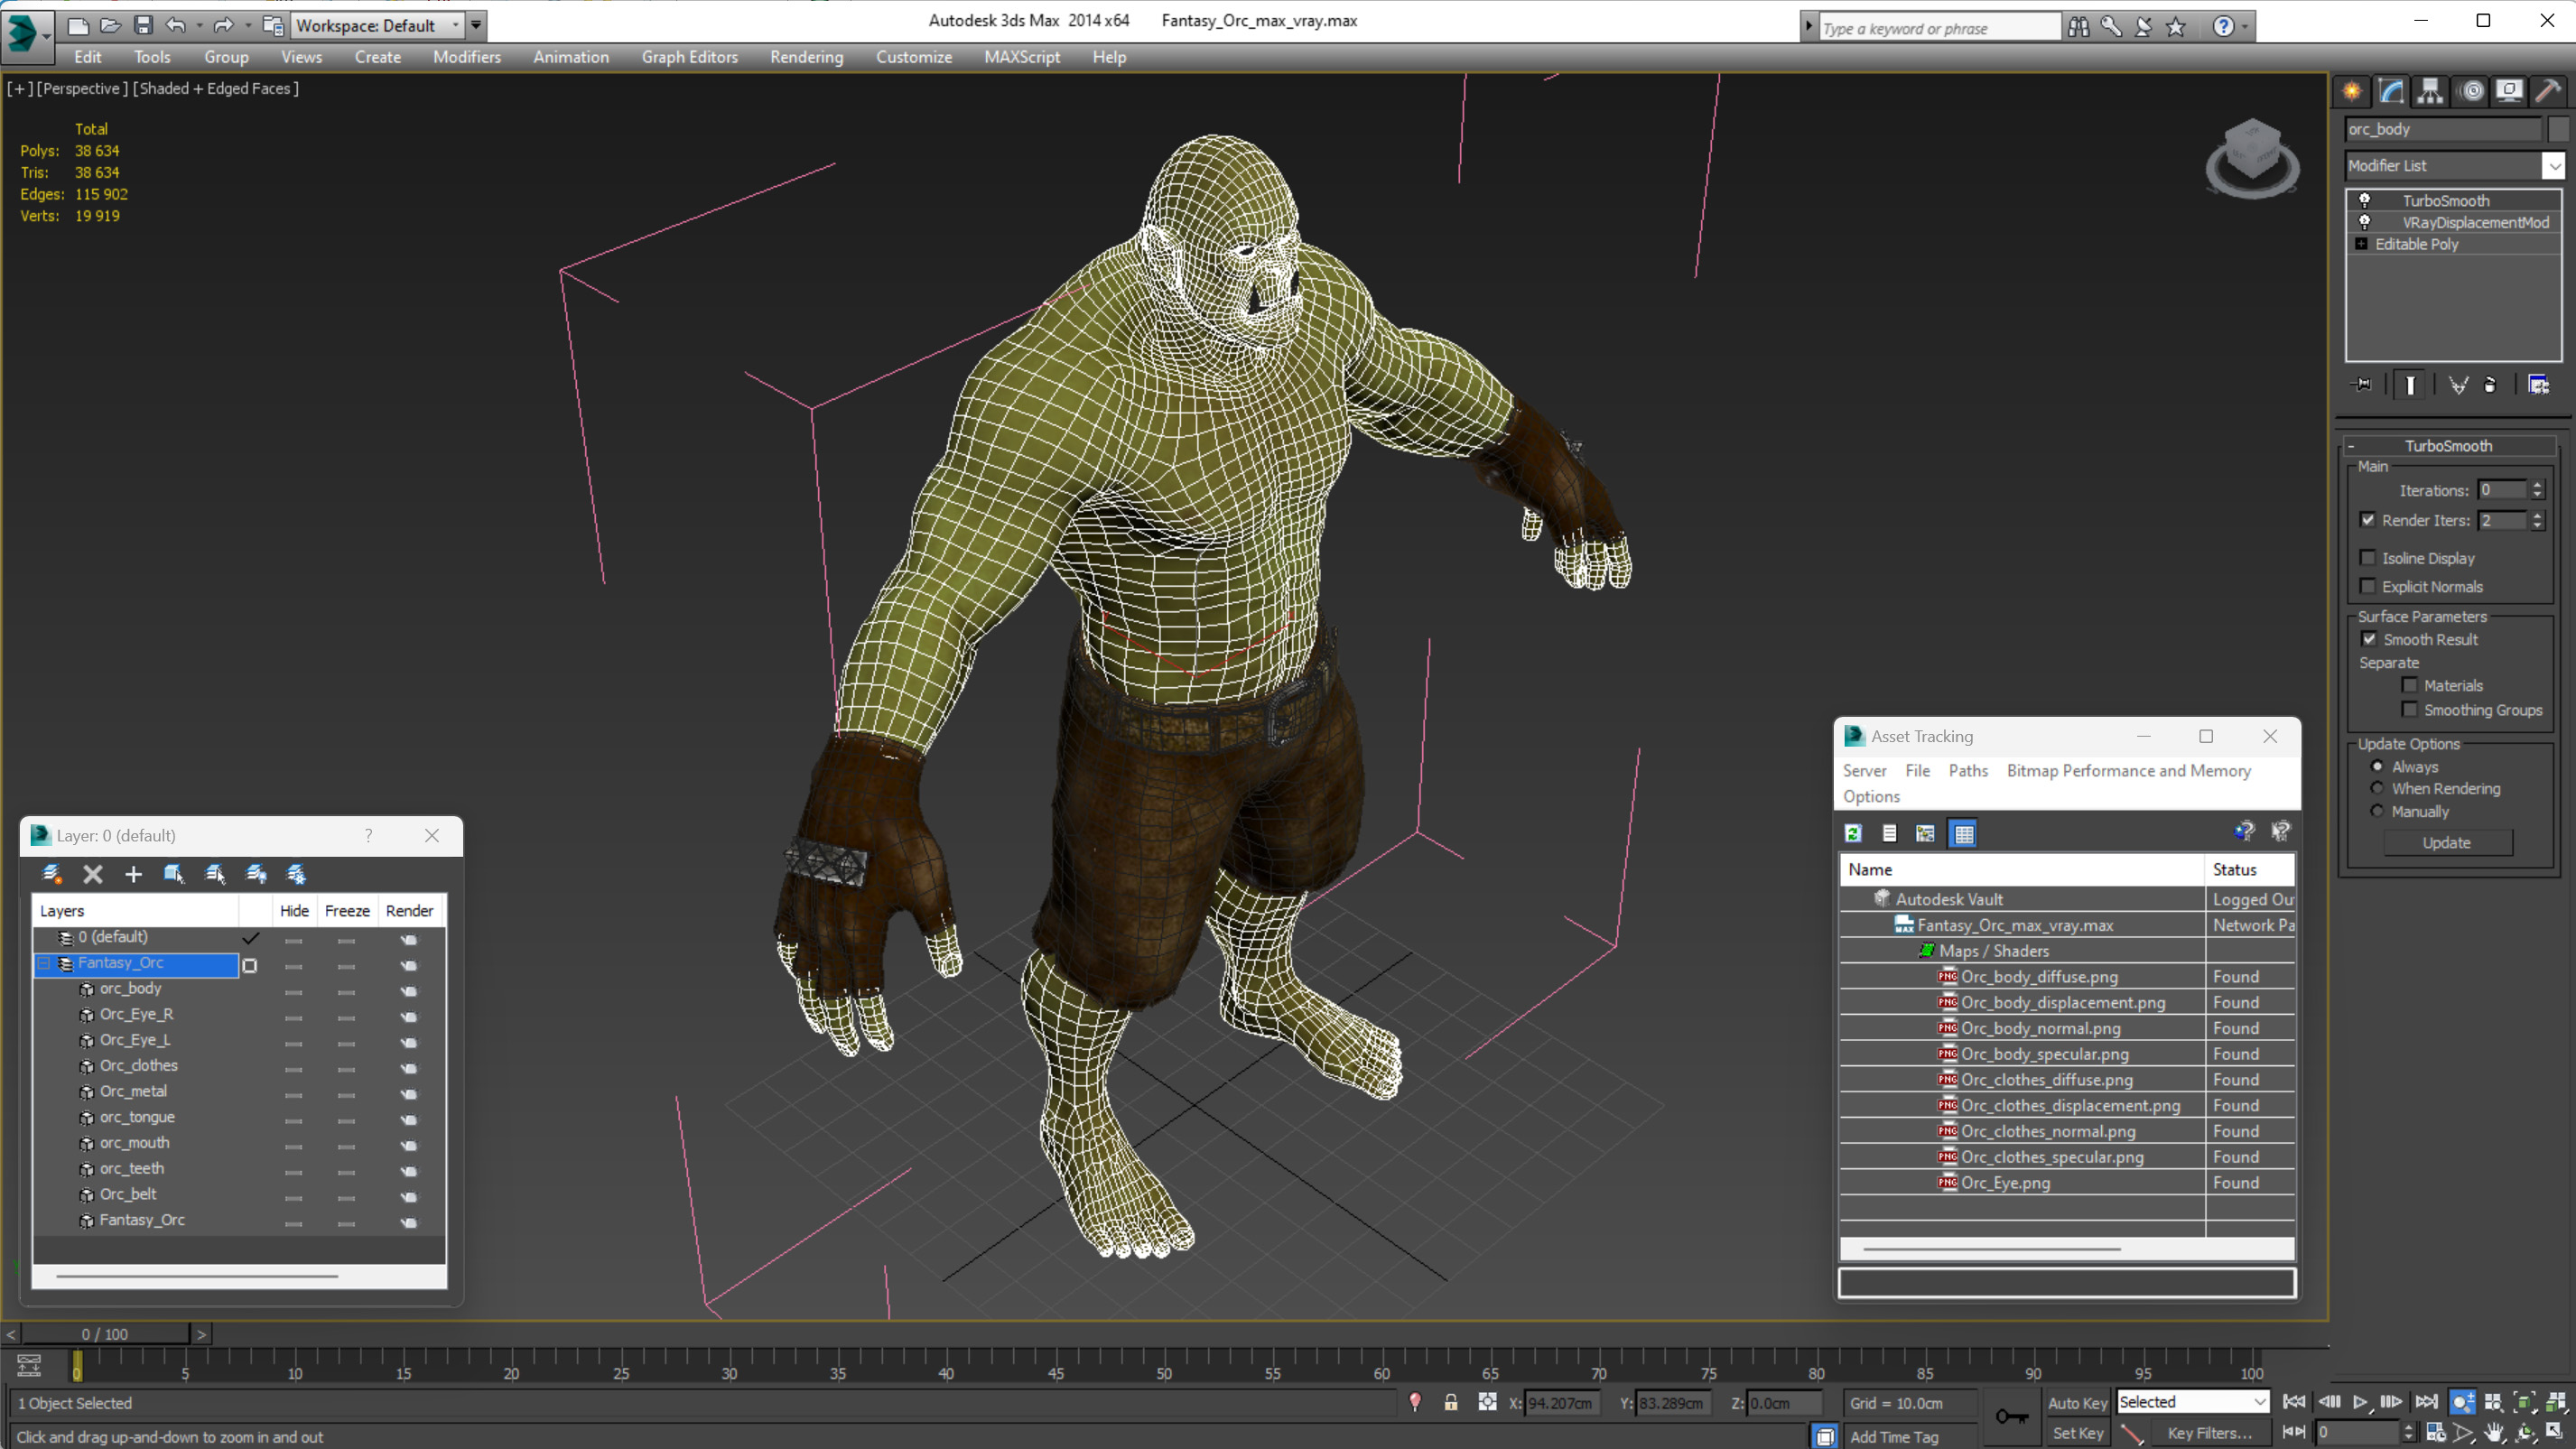Collapse the Fantasy_Orc layer tree

click(x=44, y=963)
